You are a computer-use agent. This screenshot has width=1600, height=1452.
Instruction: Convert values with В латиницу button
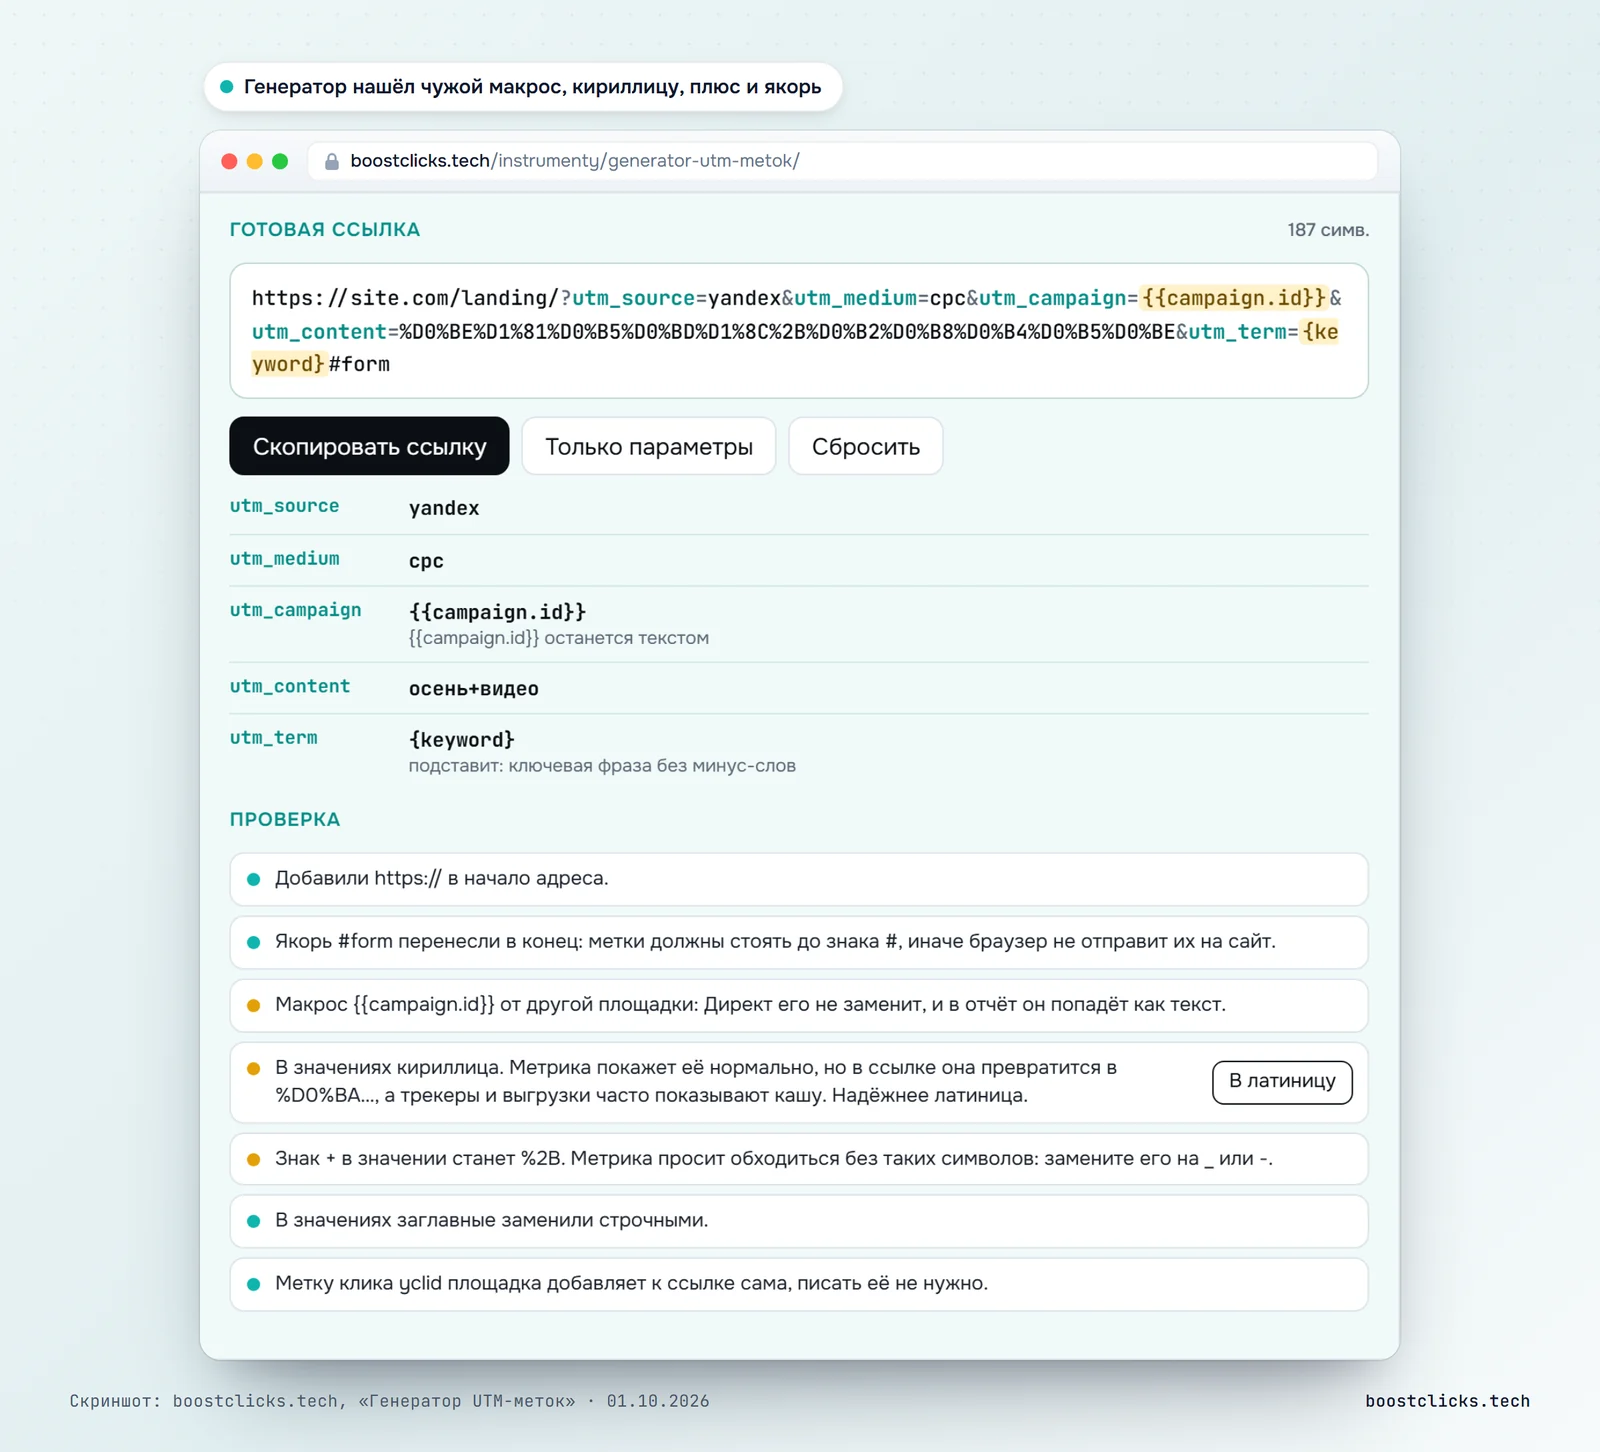[x=1282, y=1082]
